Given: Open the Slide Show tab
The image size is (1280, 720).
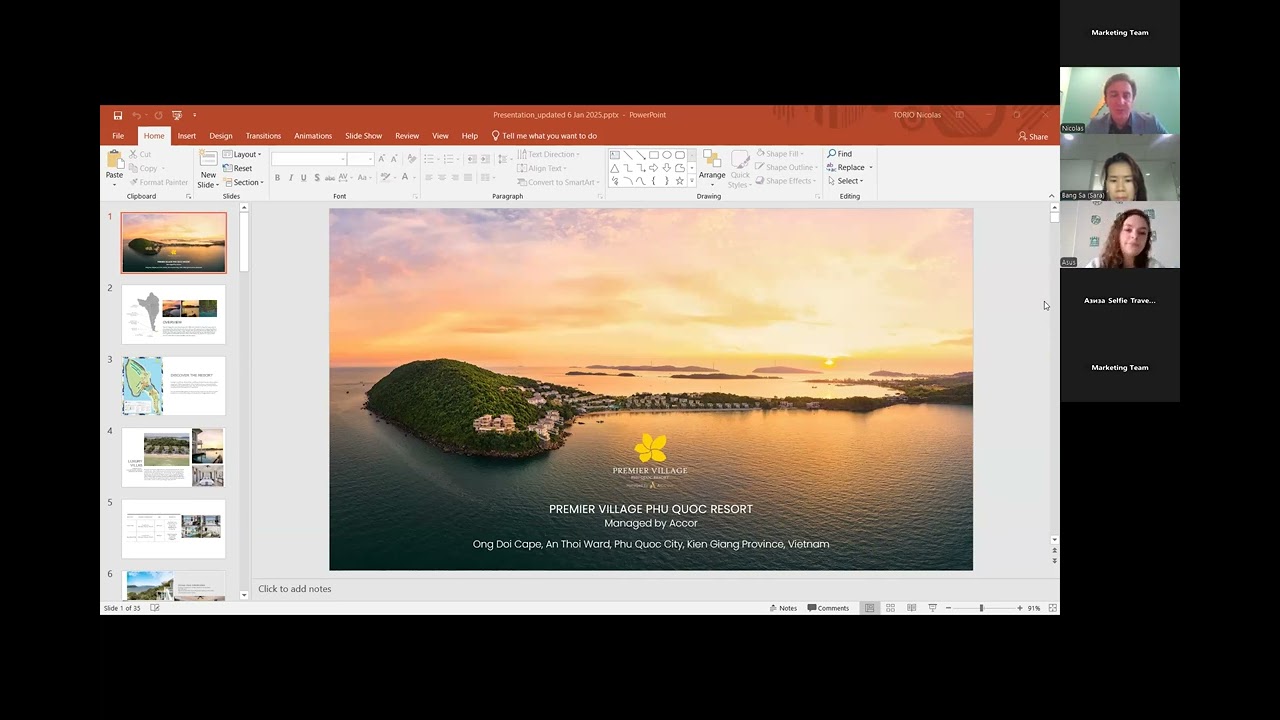Looking at the screenshot, I should click(x=364, y=136).
